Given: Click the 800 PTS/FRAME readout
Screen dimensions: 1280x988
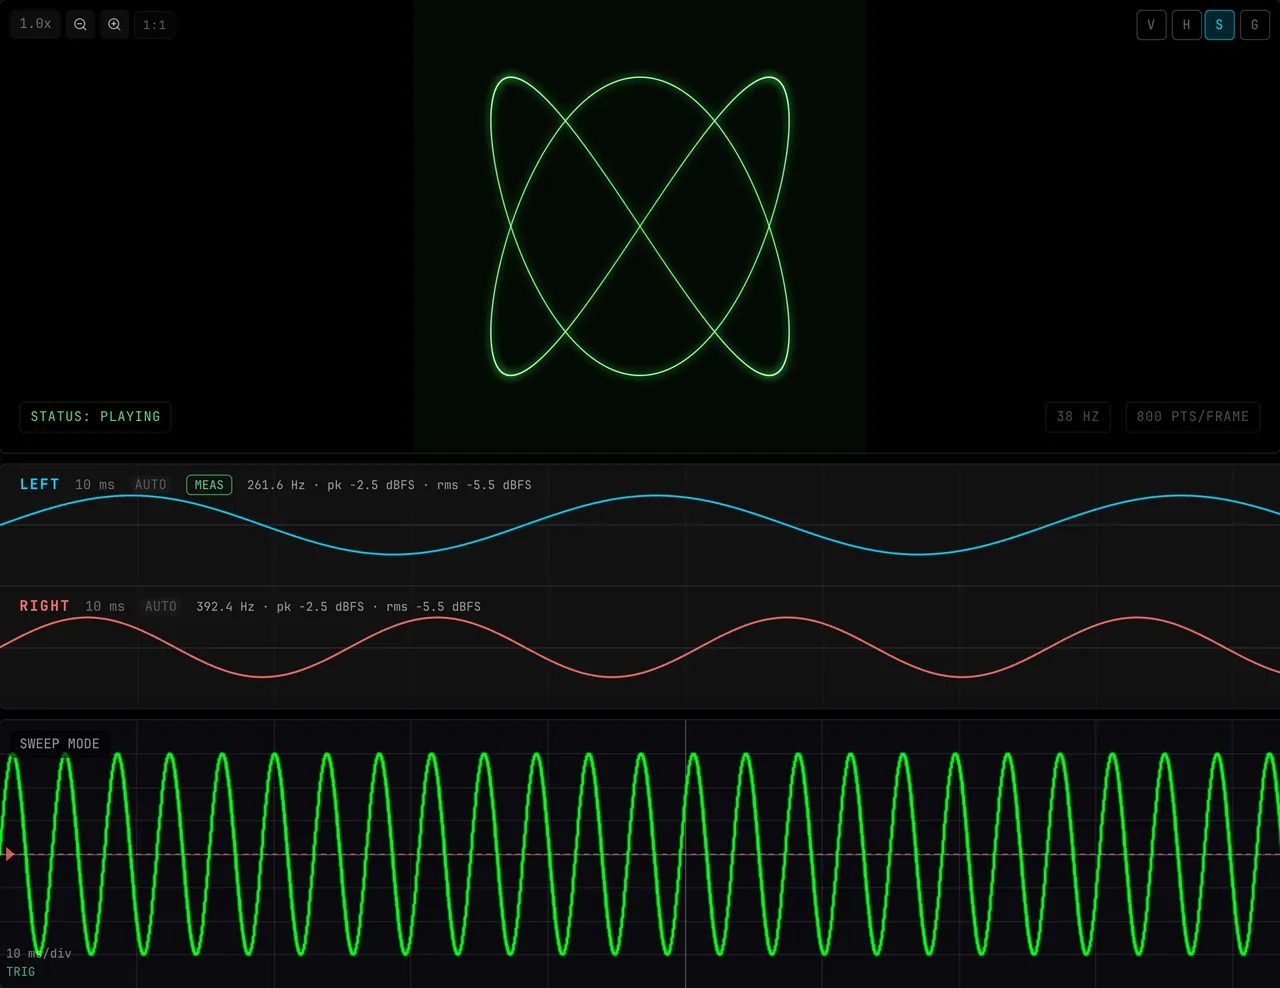Looking at the screenshot, I should point(1193,417).
